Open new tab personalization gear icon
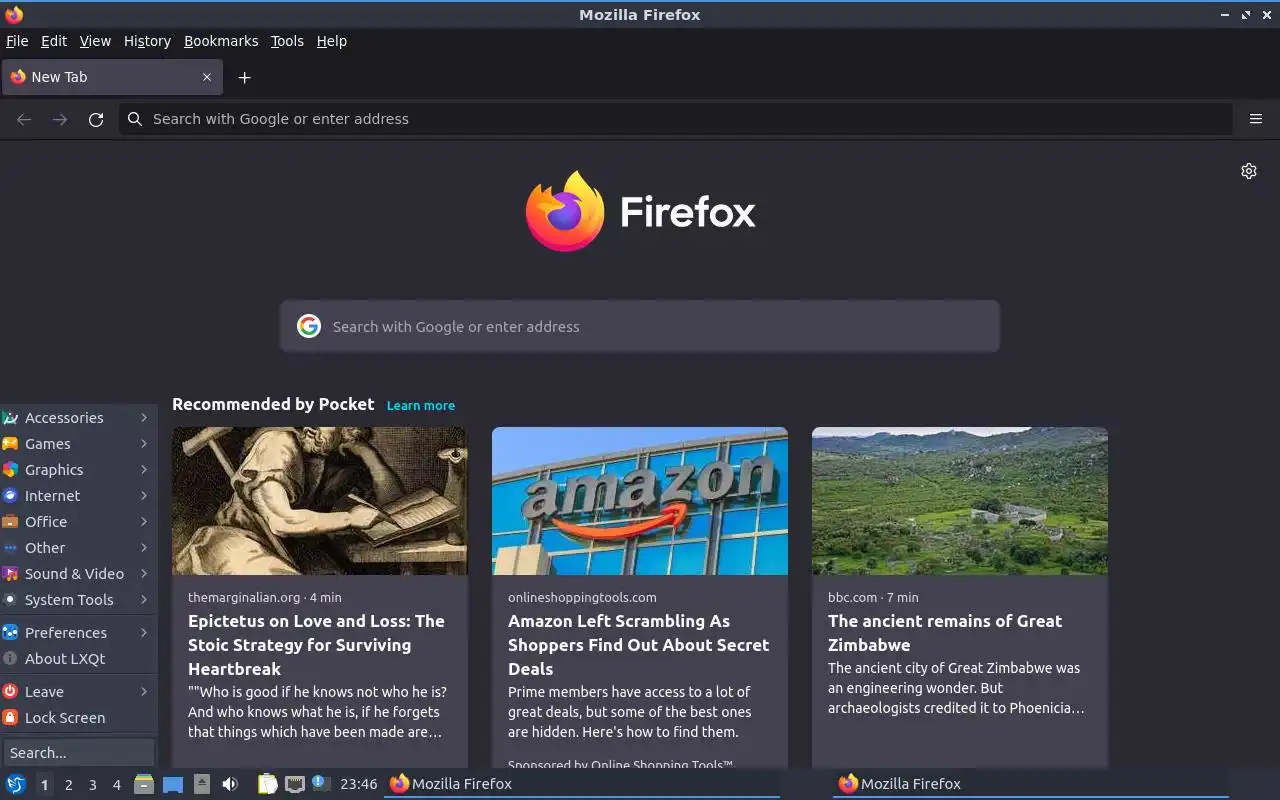The image size is (1280, 800). click(1249, 171)
